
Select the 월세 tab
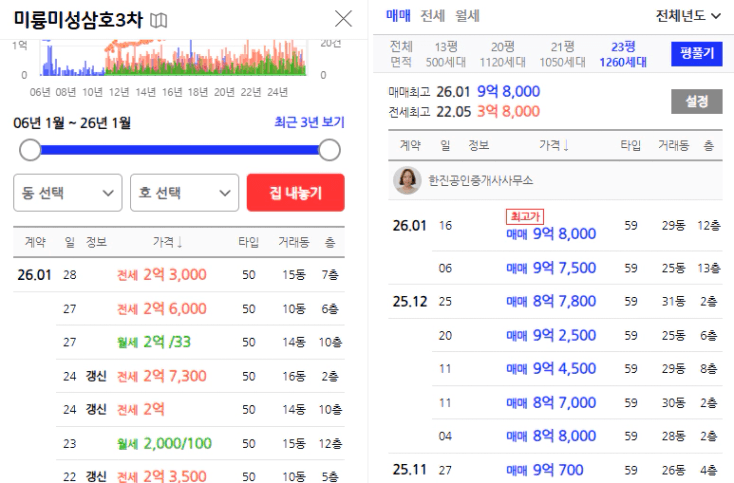(467, 16)
